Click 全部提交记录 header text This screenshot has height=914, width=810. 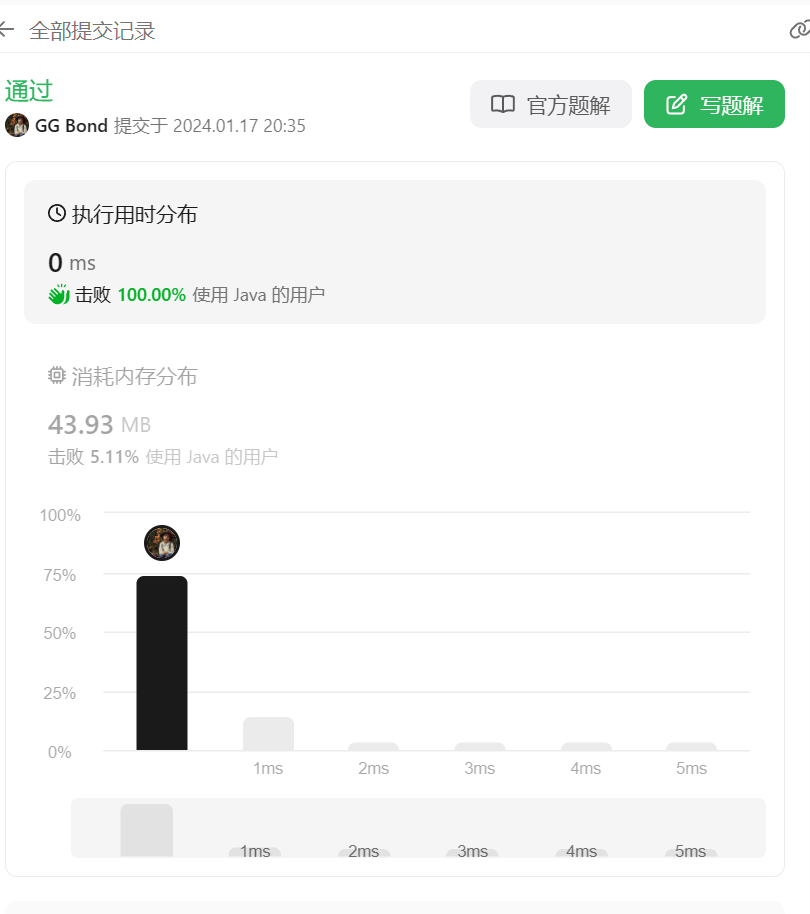coord(92,31)
